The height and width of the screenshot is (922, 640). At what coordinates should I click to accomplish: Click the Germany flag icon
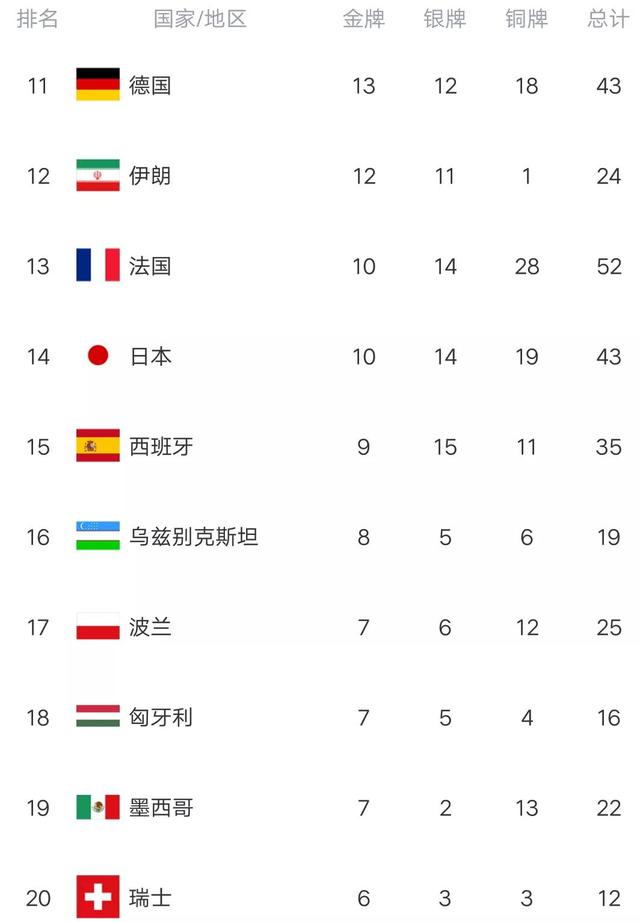click(x=98, y=85)
